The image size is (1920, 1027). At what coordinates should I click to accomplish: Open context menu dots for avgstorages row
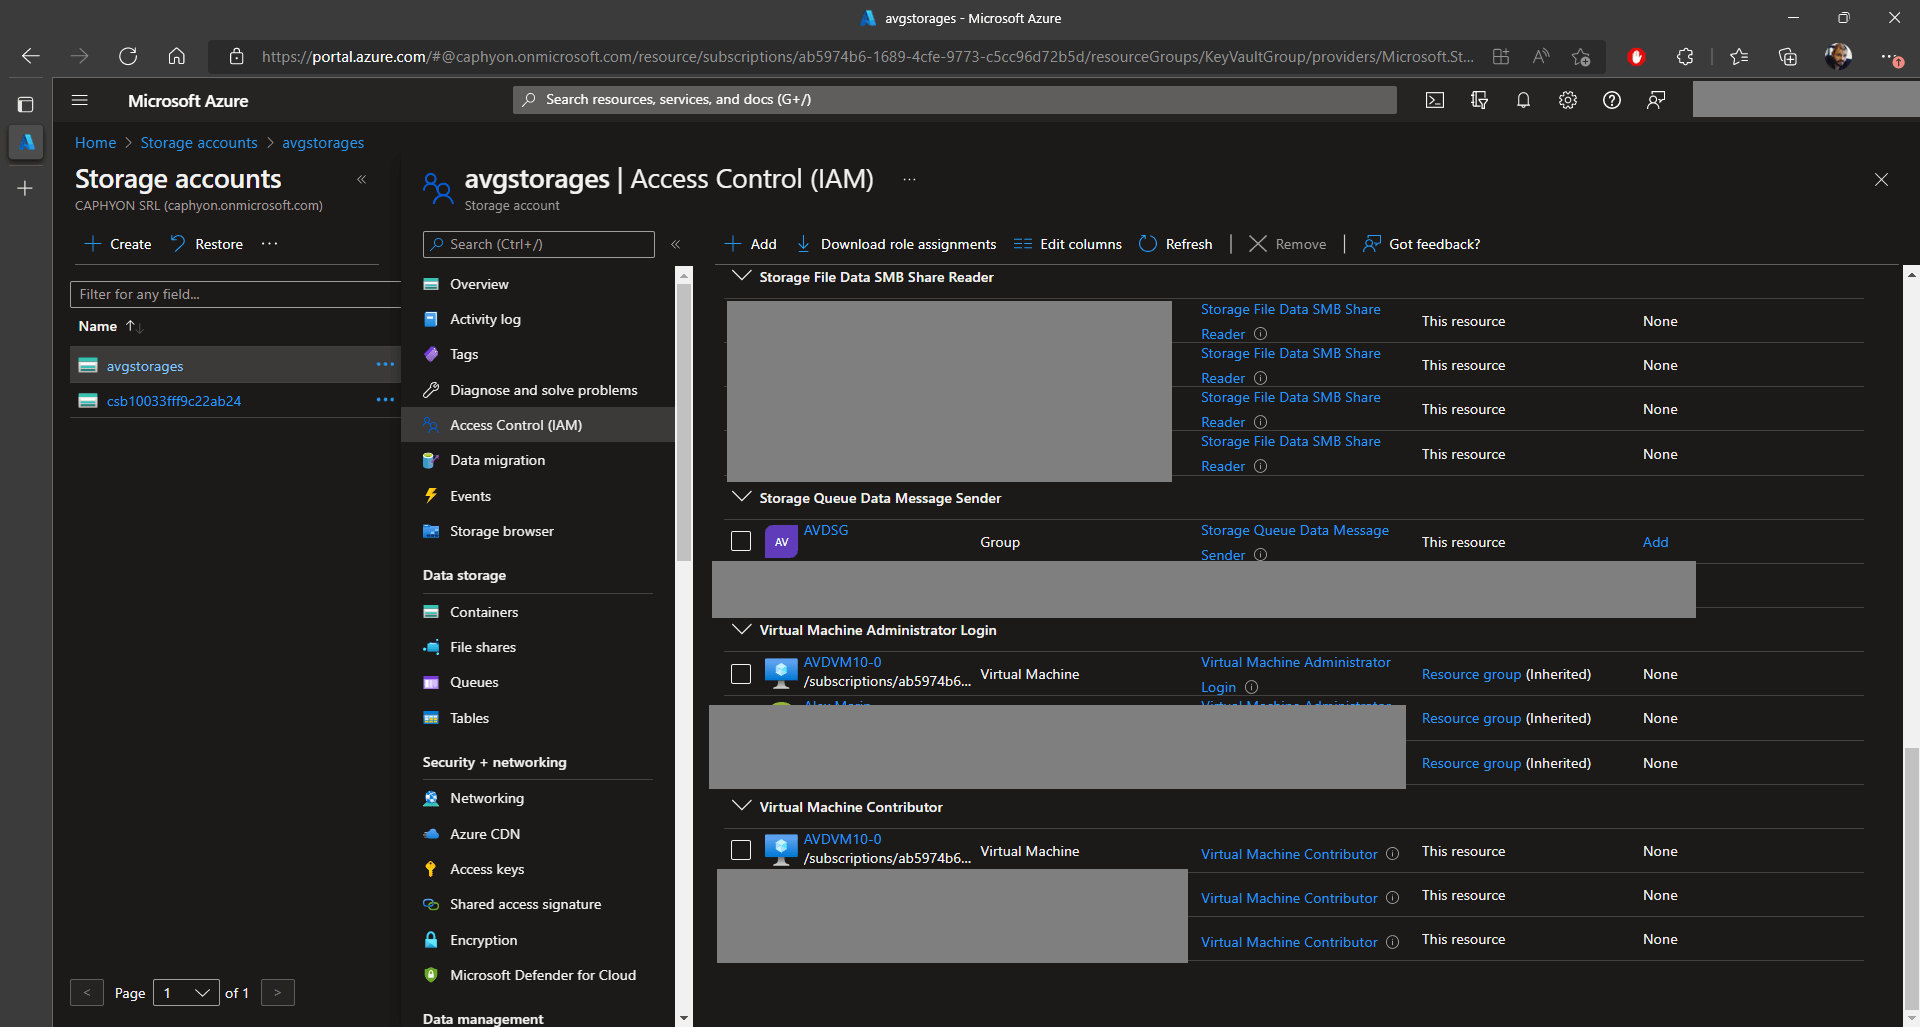pos(385,365)
